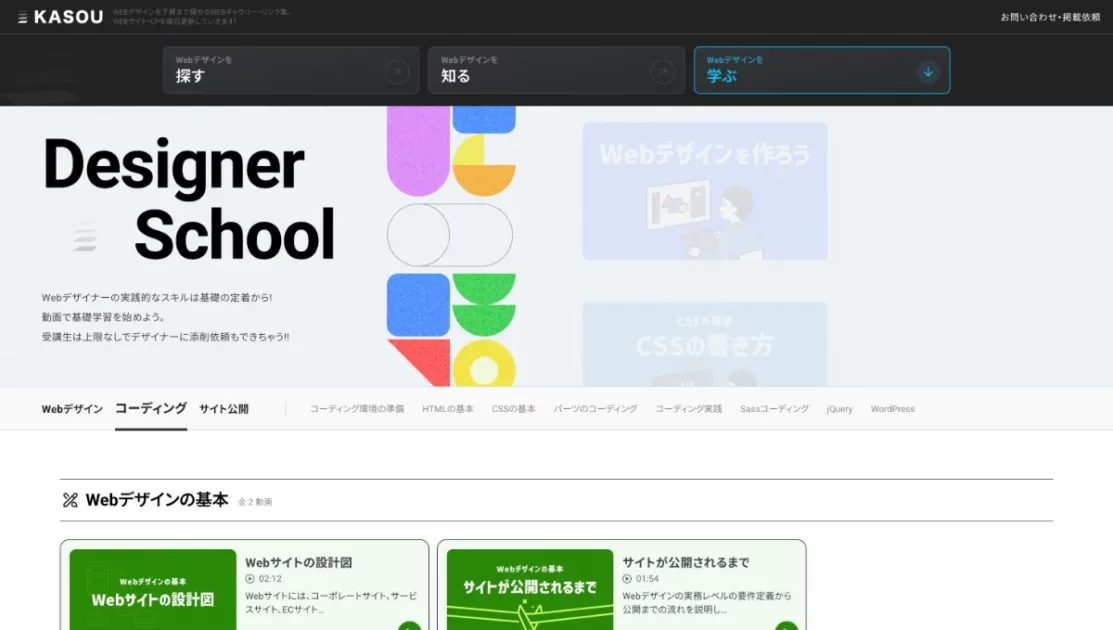
Task: Open the green Webサイトの設計図 video thumbnail
Action: point(153,590)
